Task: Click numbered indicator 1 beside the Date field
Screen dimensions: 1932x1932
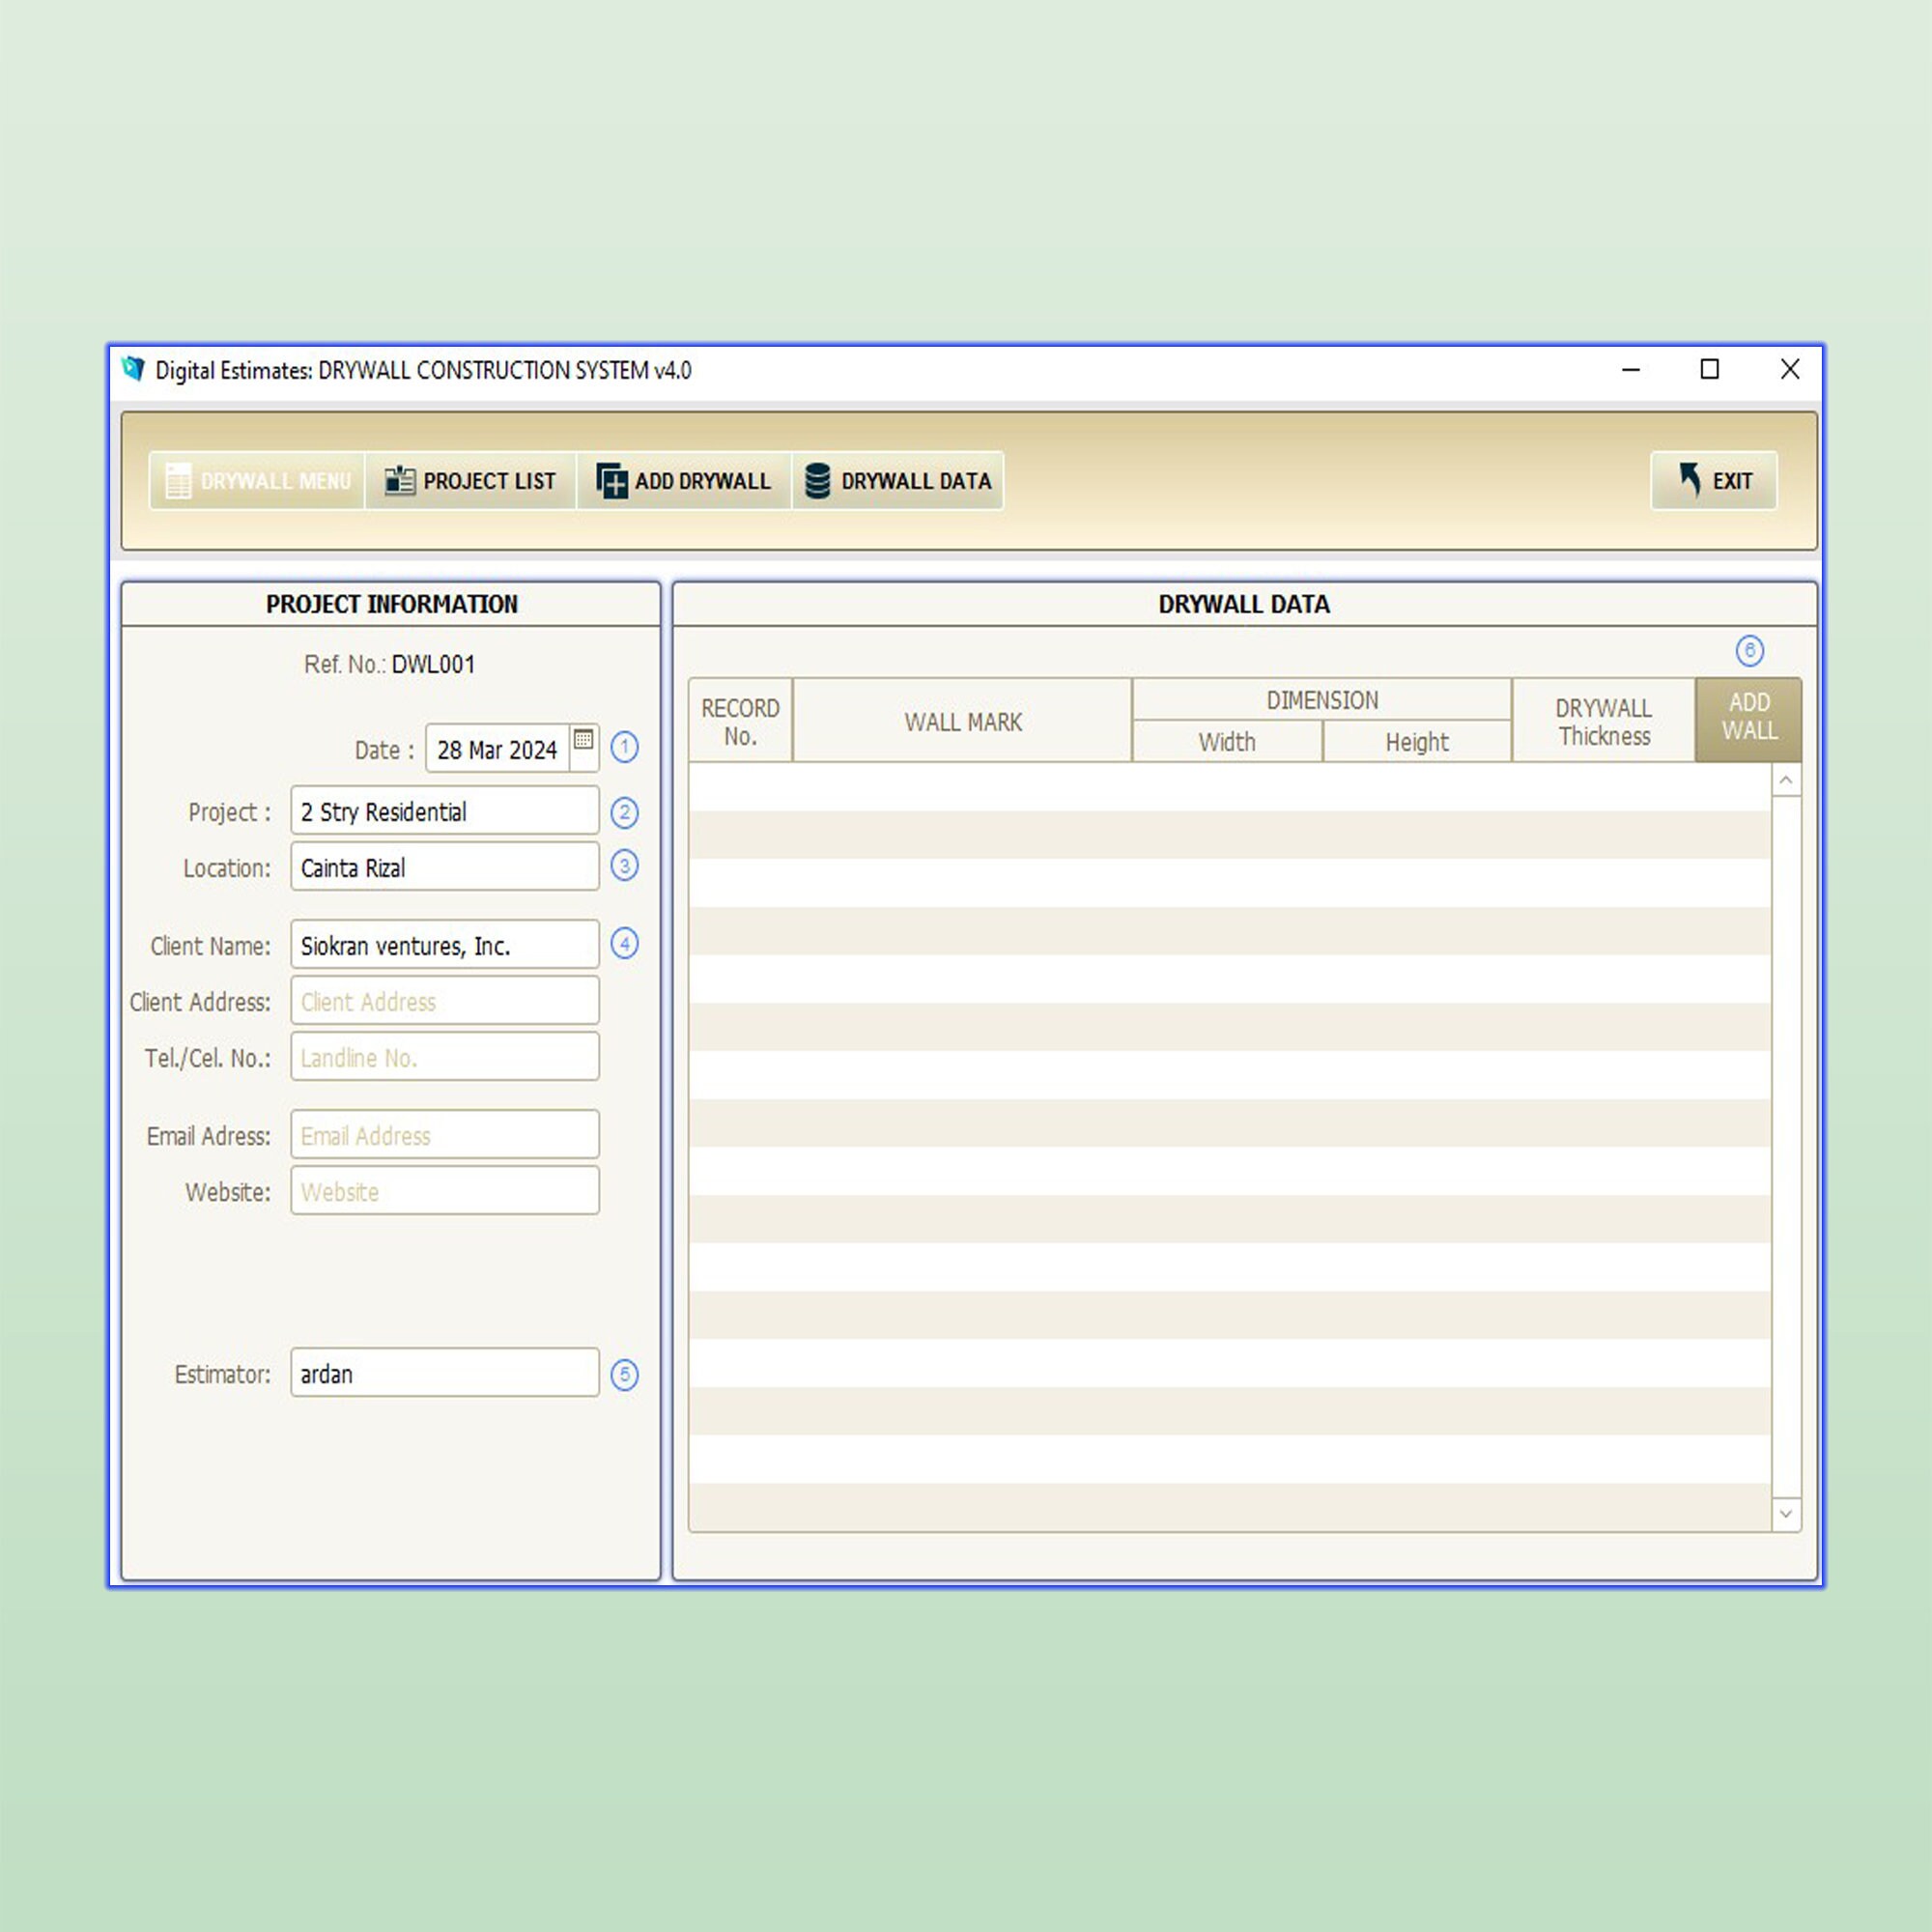Action: click(624, 748)
